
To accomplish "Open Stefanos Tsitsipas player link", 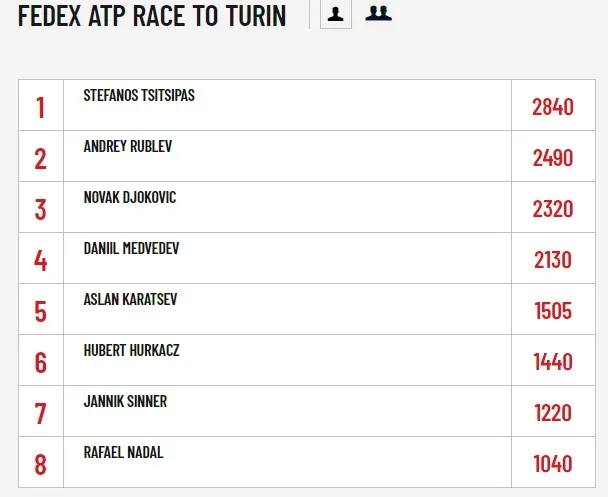I will coord(139,95).
